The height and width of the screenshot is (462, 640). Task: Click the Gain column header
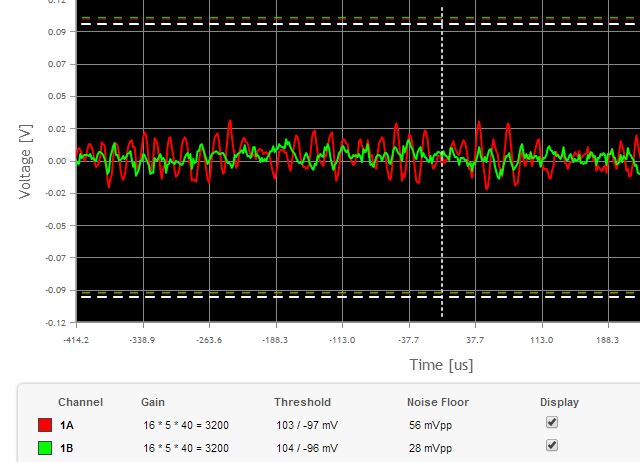(154, 402)
